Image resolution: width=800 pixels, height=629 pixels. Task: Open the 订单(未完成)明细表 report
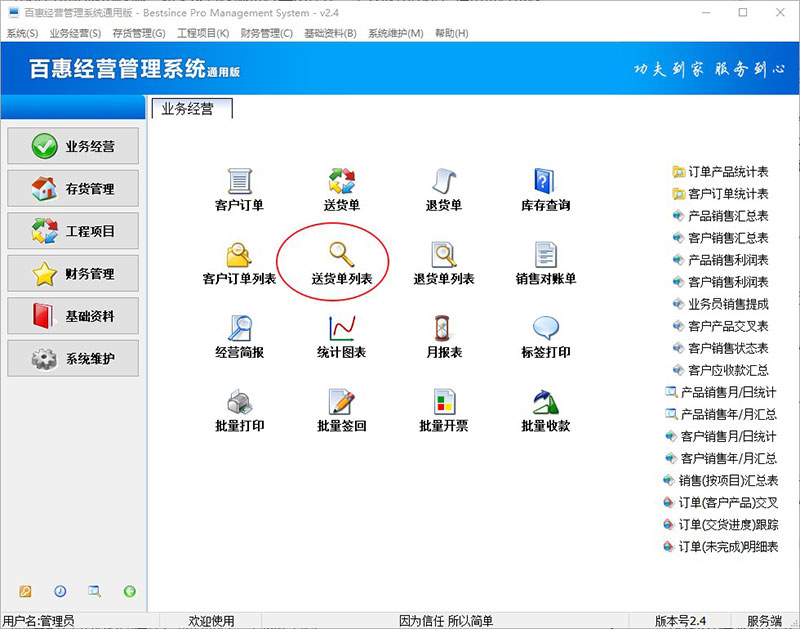tap(720, 546)
